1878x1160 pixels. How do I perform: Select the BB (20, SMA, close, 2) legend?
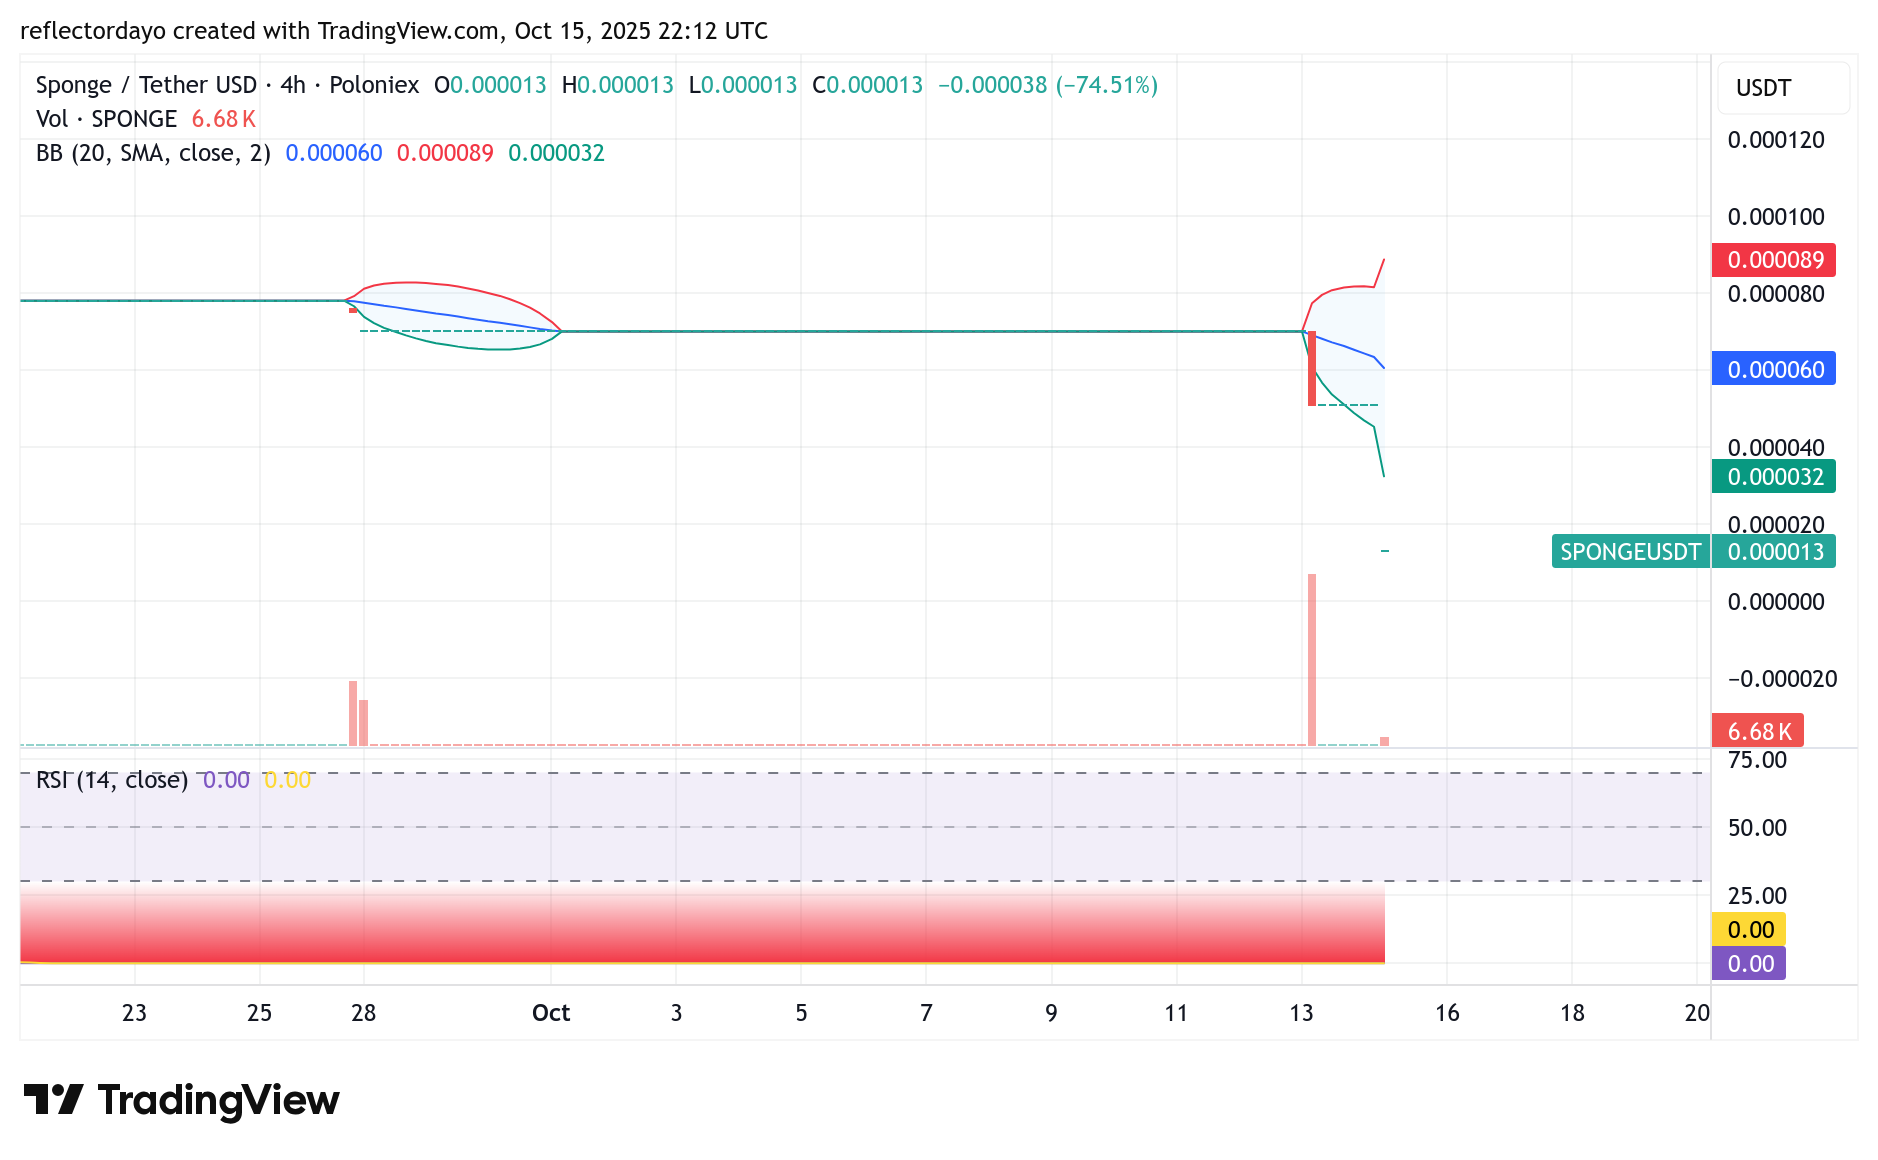click(x=153, y=153)
